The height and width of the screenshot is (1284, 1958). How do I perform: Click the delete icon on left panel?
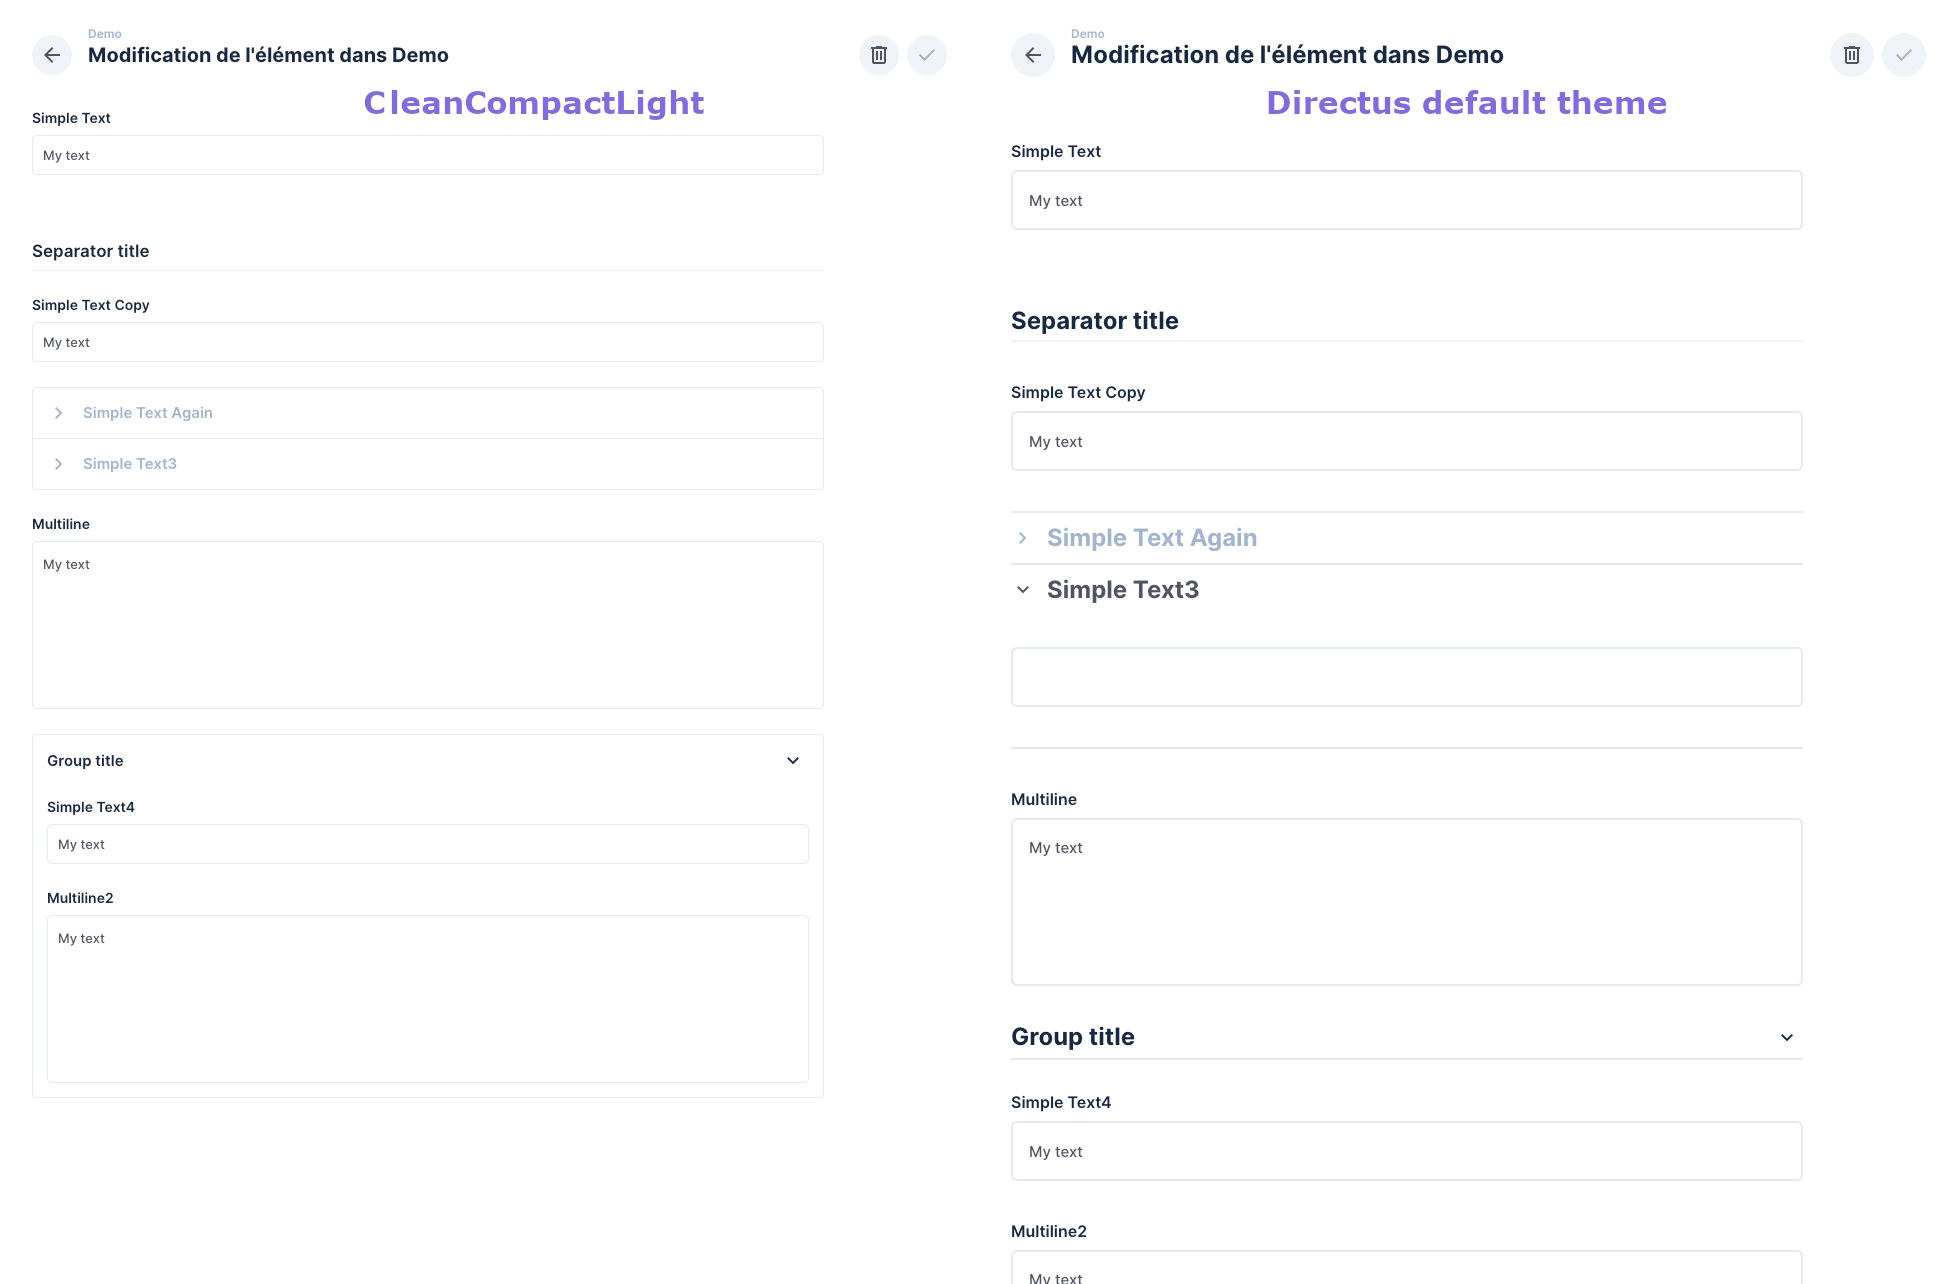[x=877, y=53]
